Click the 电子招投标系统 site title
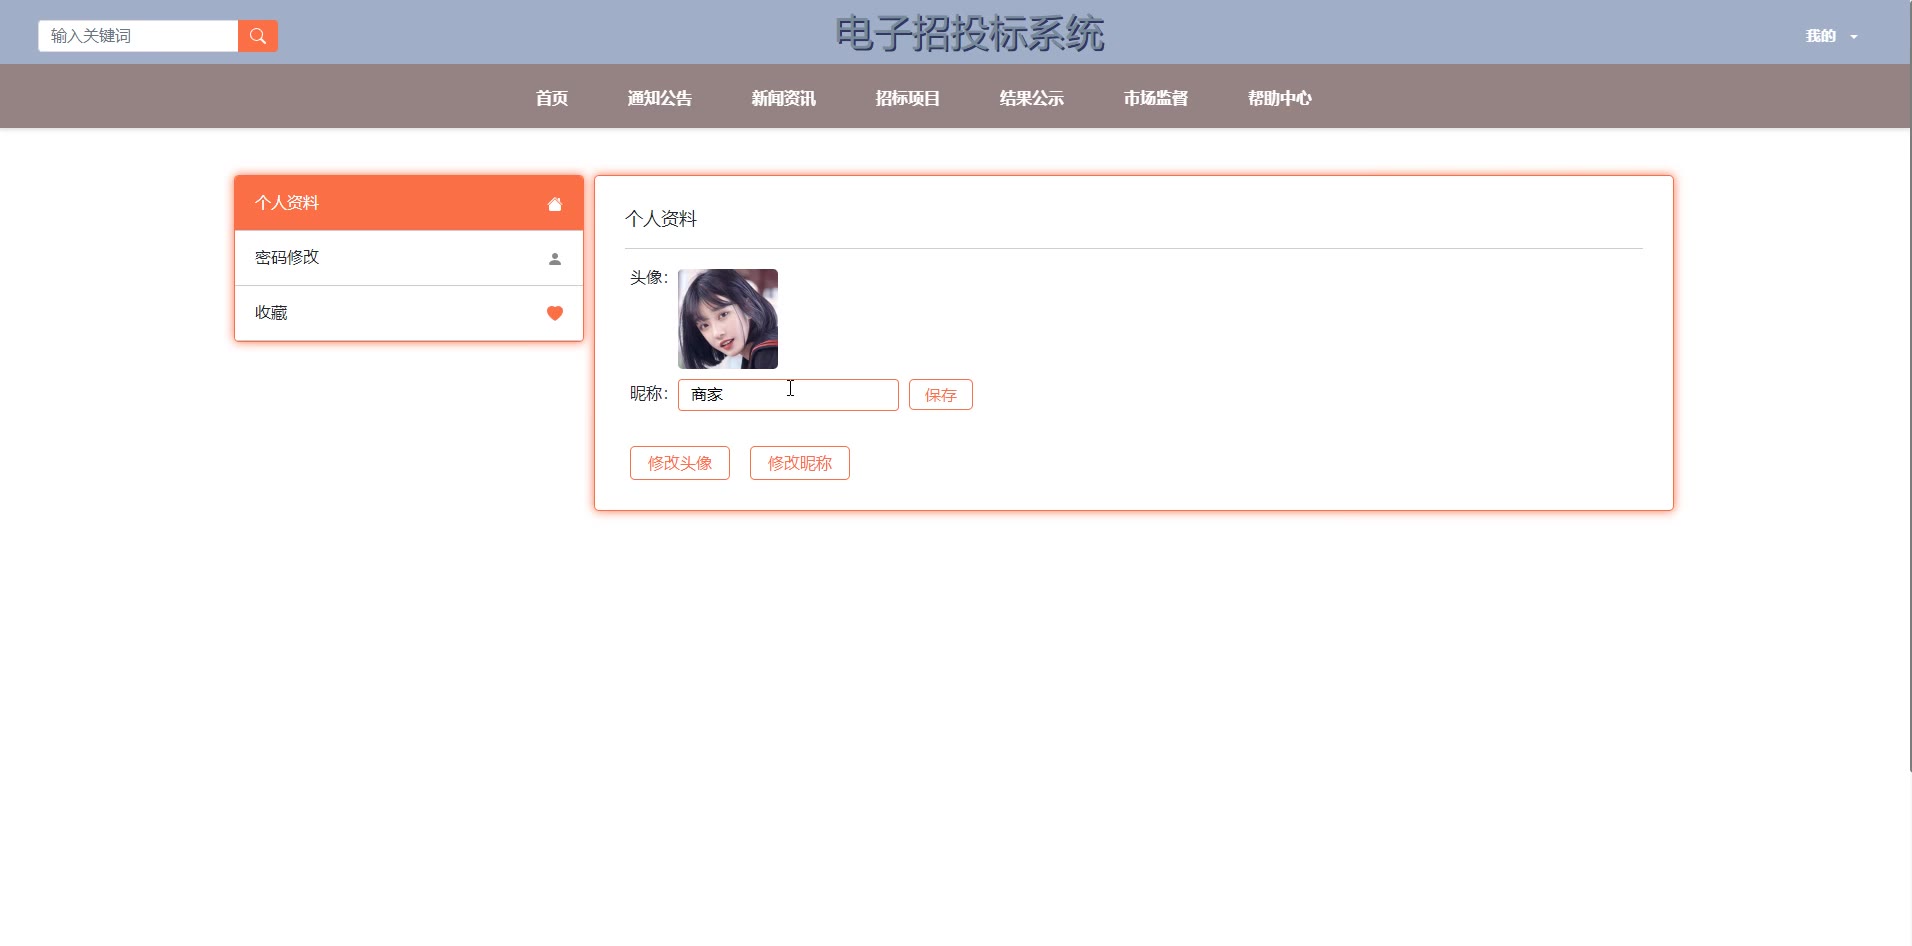1912x946 pixels. coord(970,34)
